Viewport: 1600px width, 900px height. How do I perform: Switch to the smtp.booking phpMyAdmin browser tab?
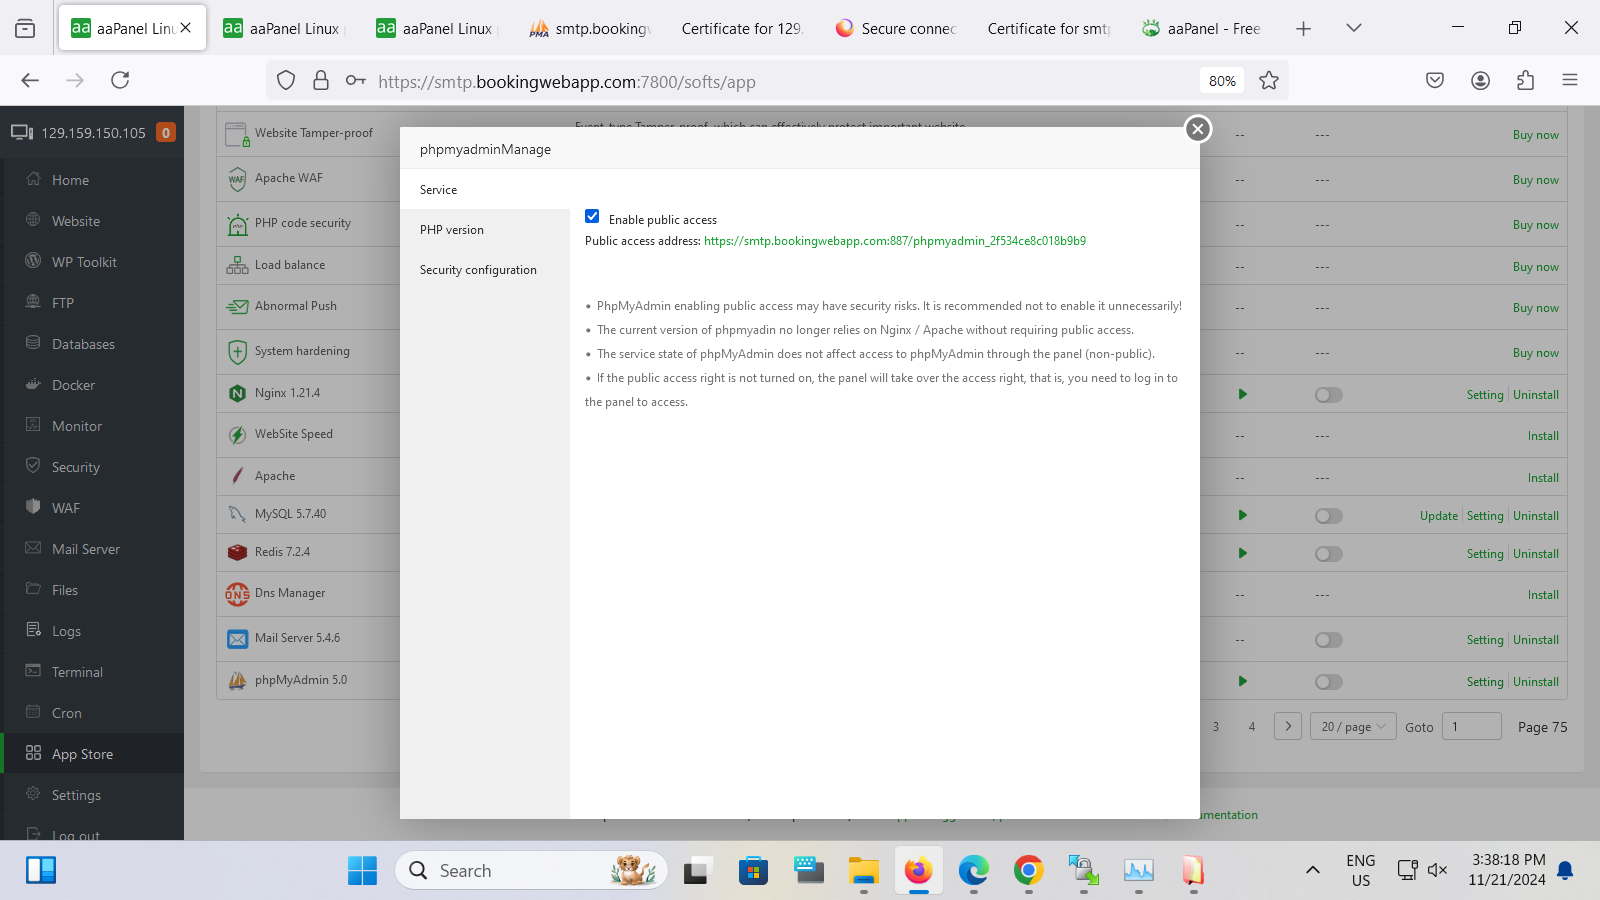coord(591,28)
